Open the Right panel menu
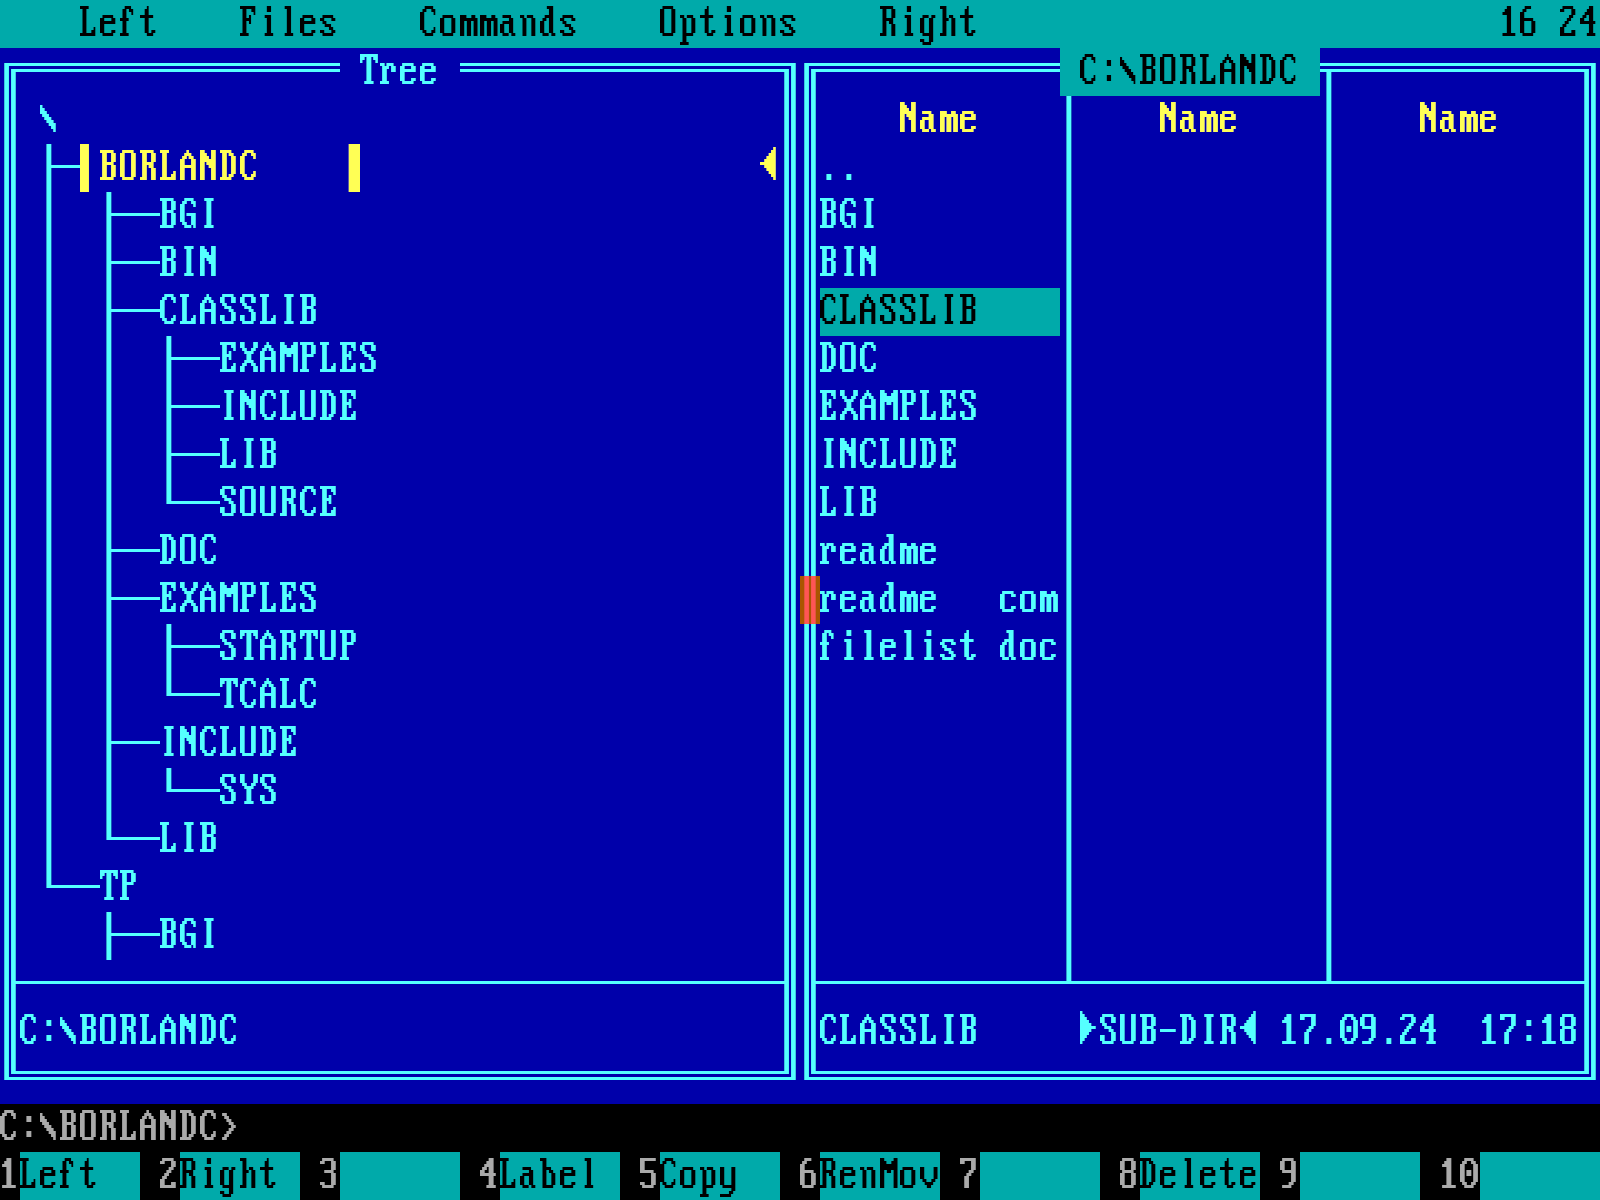 (x=927, y=21)
